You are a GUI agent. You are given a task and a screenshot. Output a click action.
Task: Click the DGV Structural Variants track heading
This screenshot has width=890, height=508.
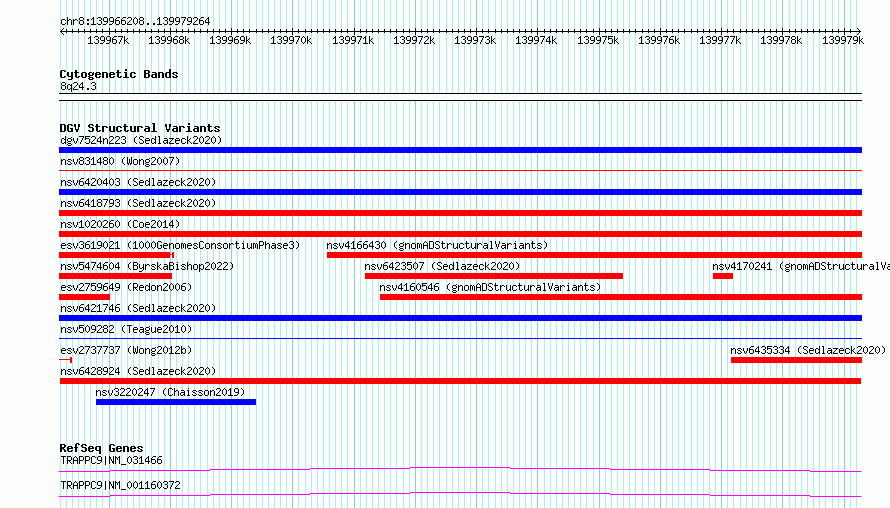(140, 128)
